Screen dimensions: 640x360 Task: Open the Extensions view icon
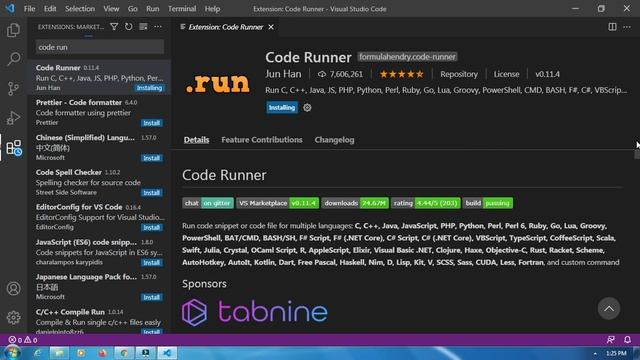[13, 148]
